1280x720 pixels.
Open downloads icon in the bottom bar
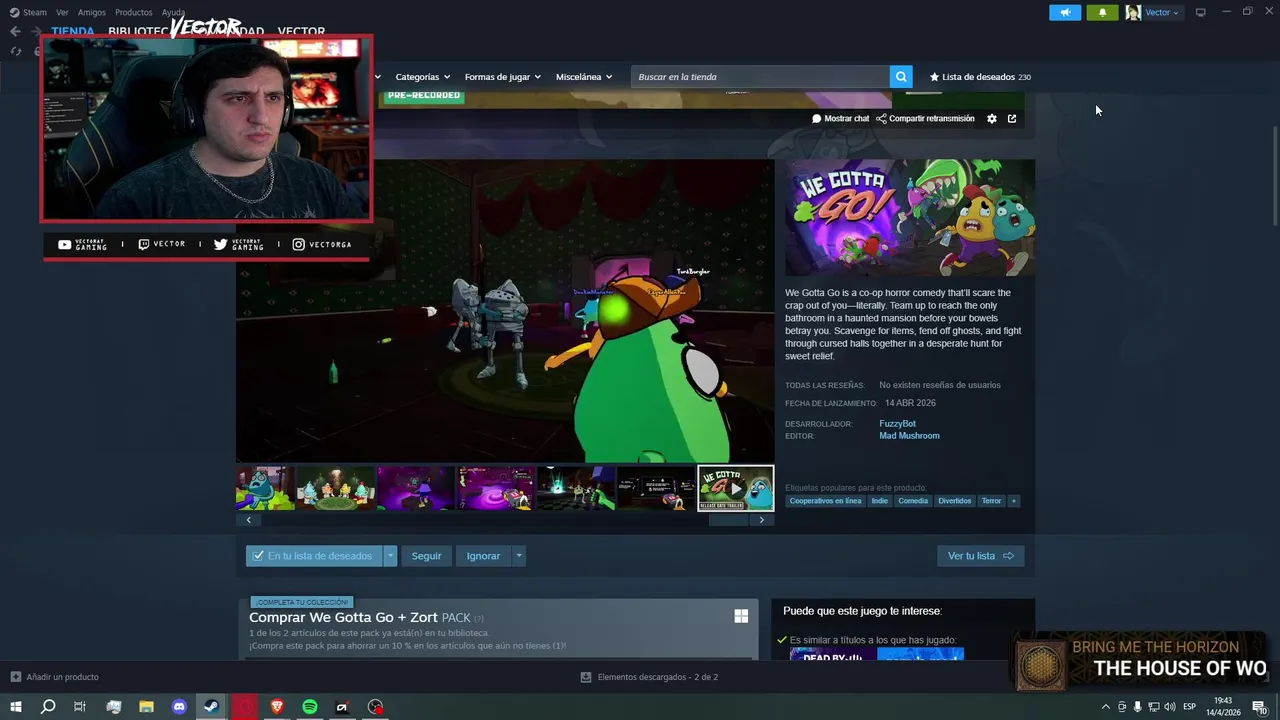pos(586,677)
